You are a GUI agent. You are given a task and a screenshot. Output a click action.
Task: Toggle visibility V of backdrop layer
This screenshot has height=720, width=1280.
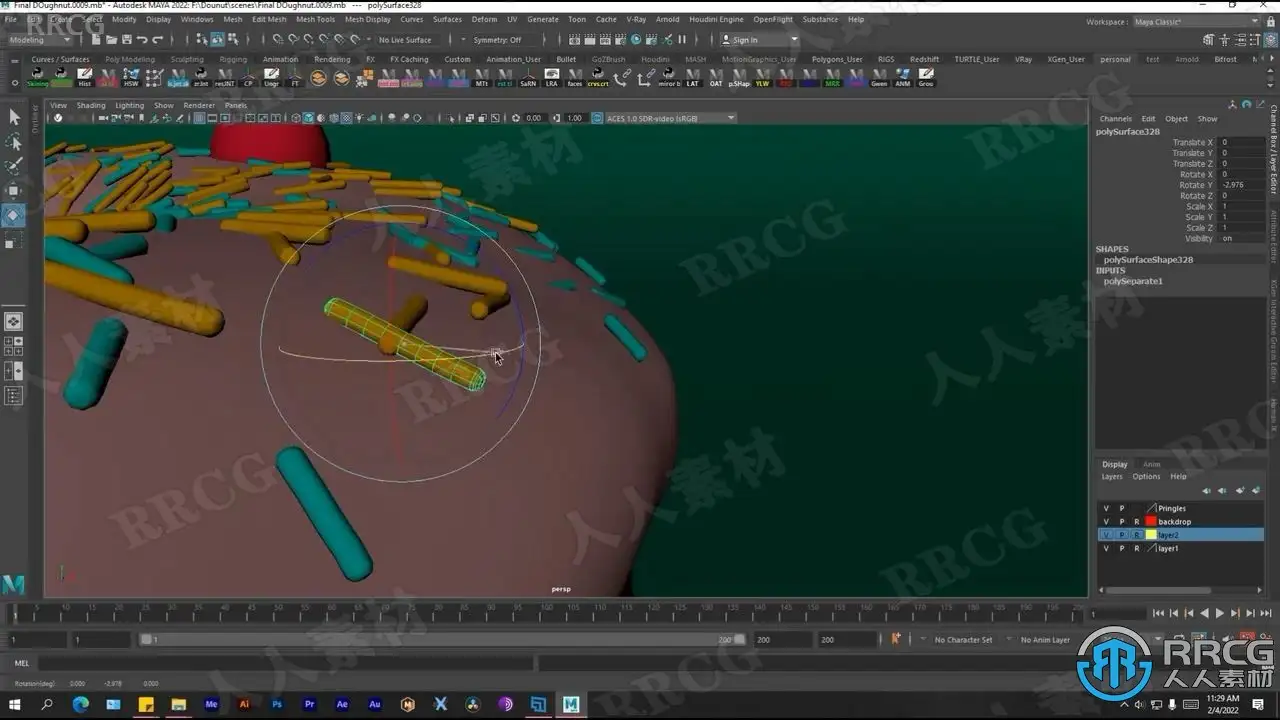(1106, 522)
